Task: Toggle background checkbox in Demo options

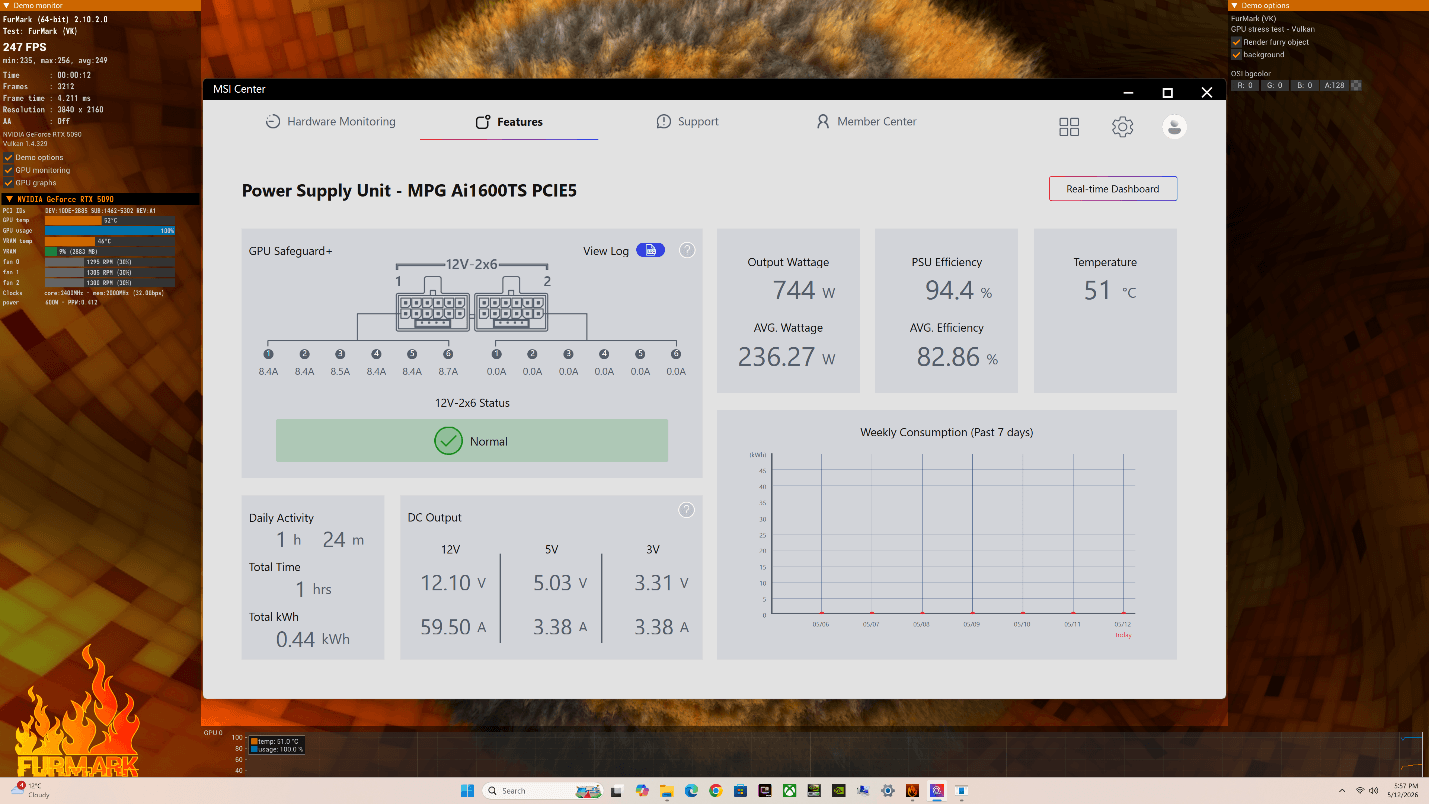Action: point(1237,54)
